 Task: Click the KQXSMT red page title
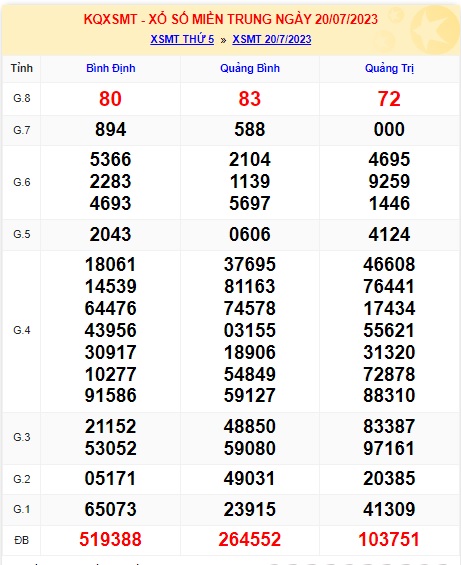(231, 19)
